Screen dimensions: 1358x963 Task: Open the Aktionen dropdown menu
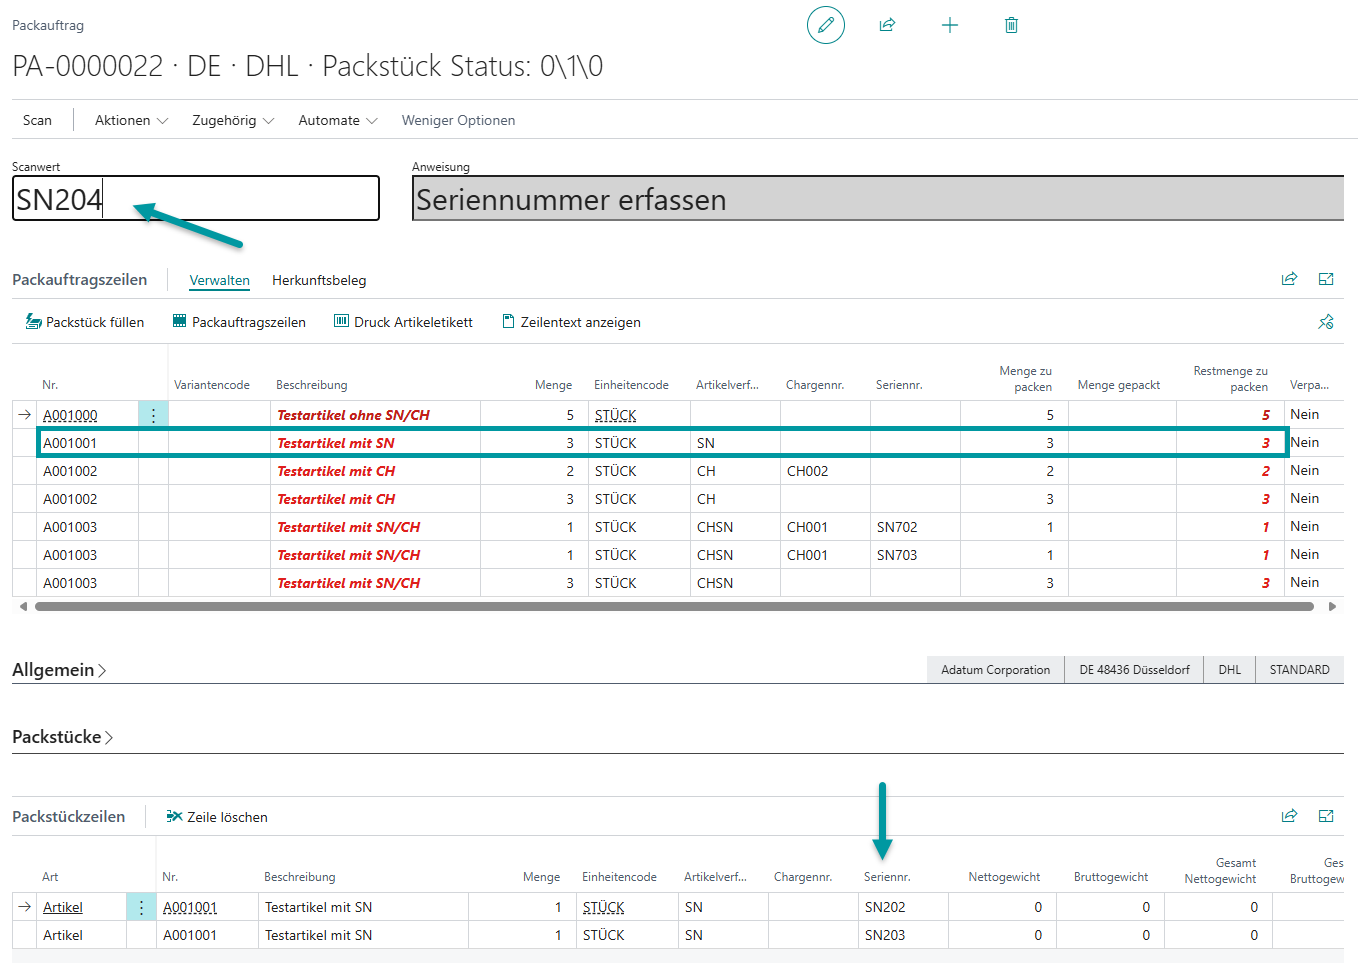point(131,120)
